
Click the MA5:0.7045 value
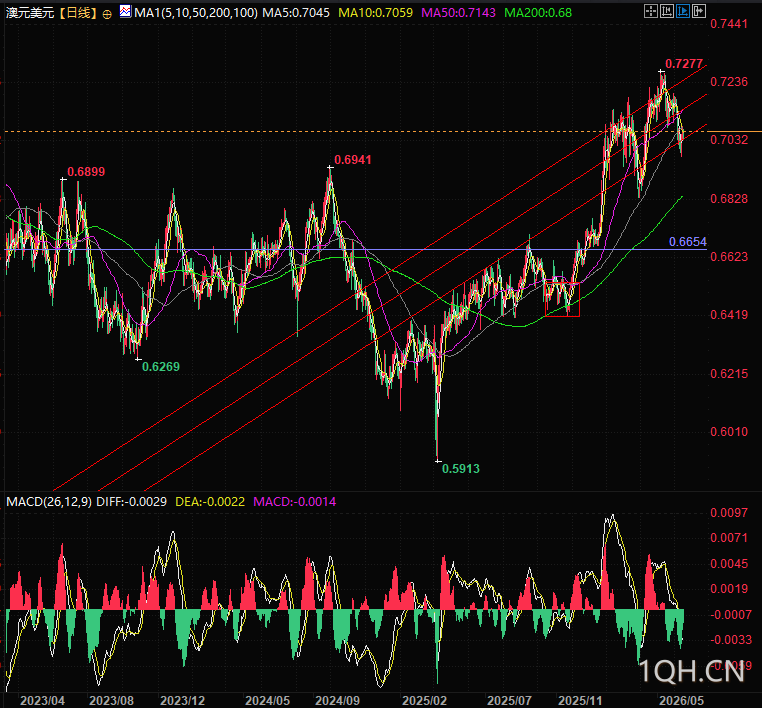[x=295, y=13]
